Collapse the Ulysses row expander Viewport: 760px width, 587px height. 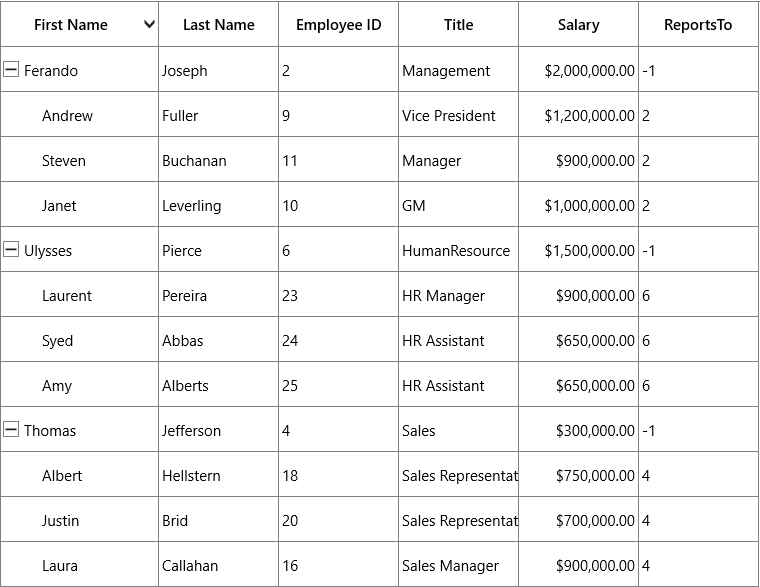11,250
